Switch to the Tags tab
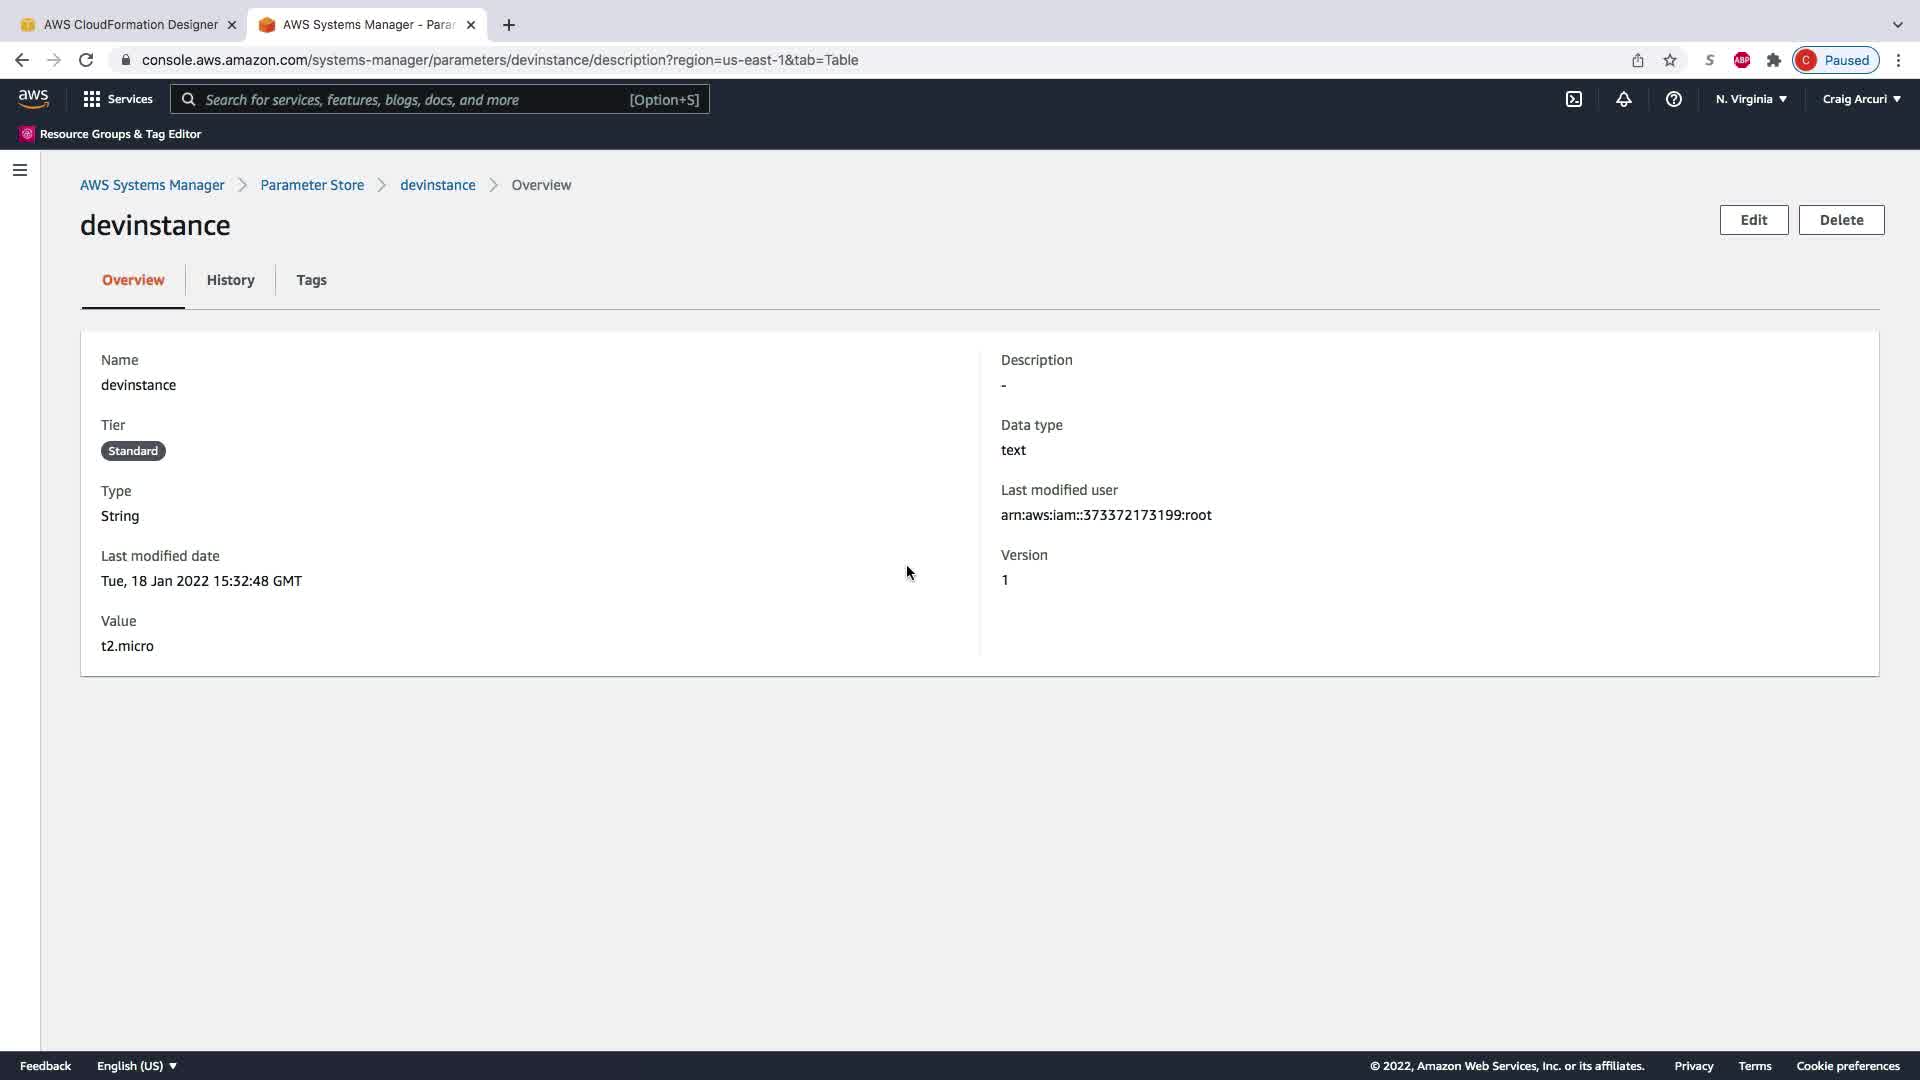The height and width of the screenshot is (1080, 1920). point(311,280)
